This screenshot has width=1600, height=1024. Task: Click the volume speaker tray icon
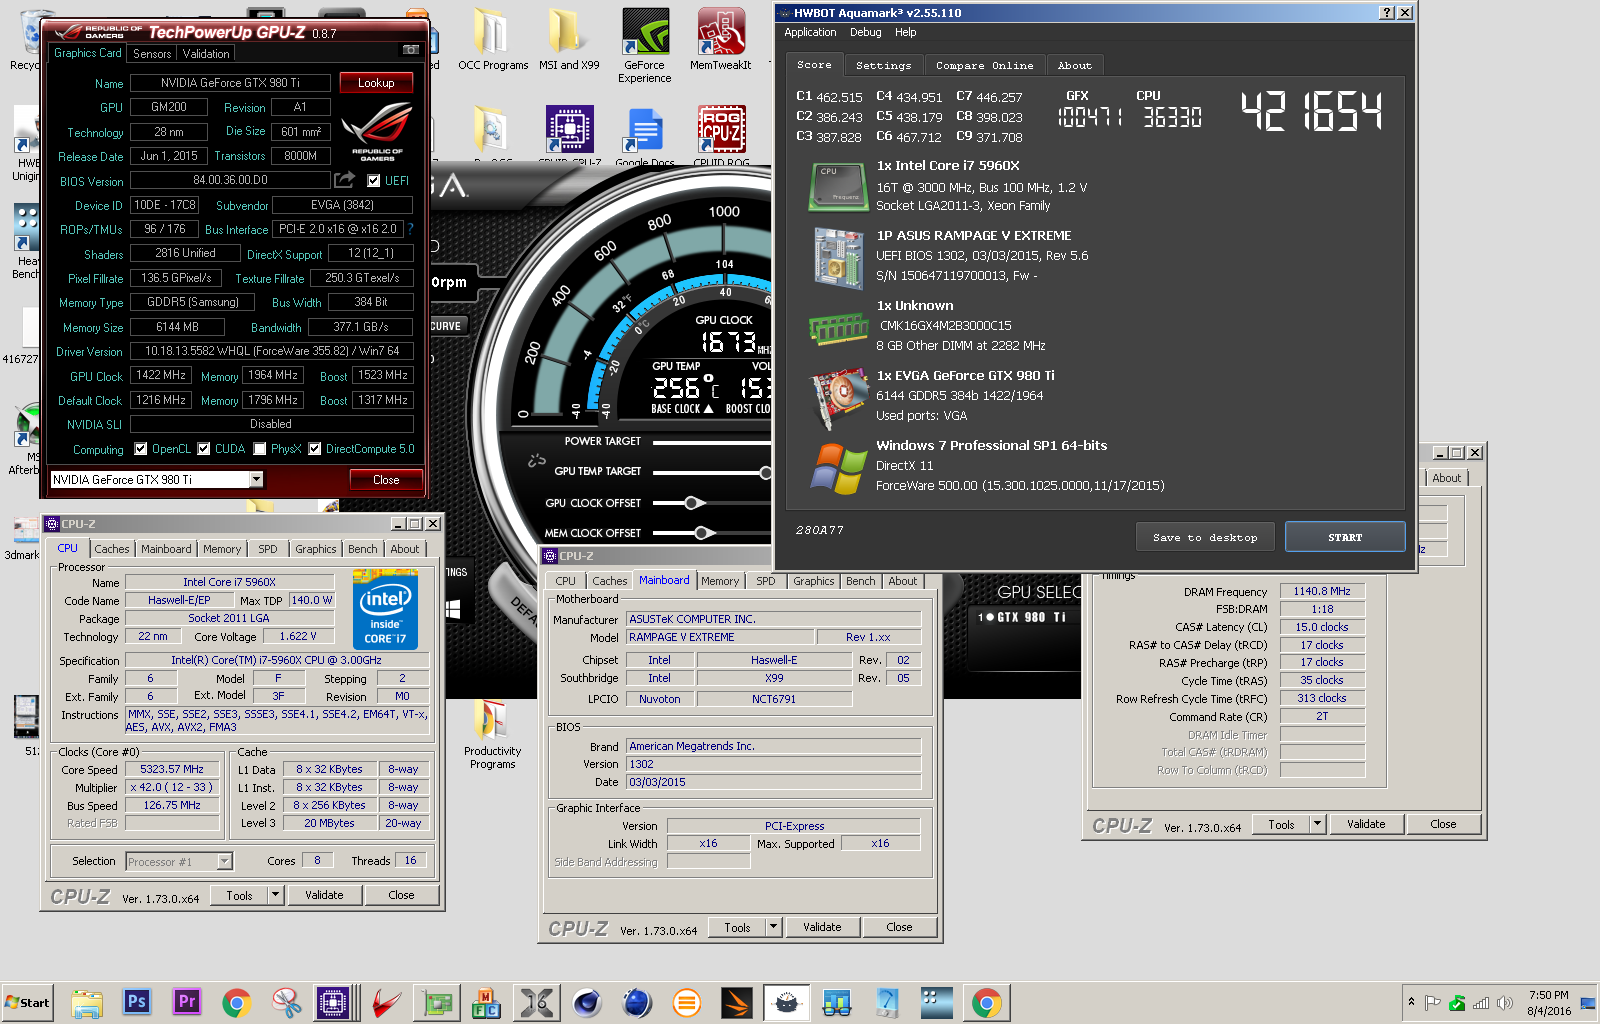(x=1504, y=1003)
